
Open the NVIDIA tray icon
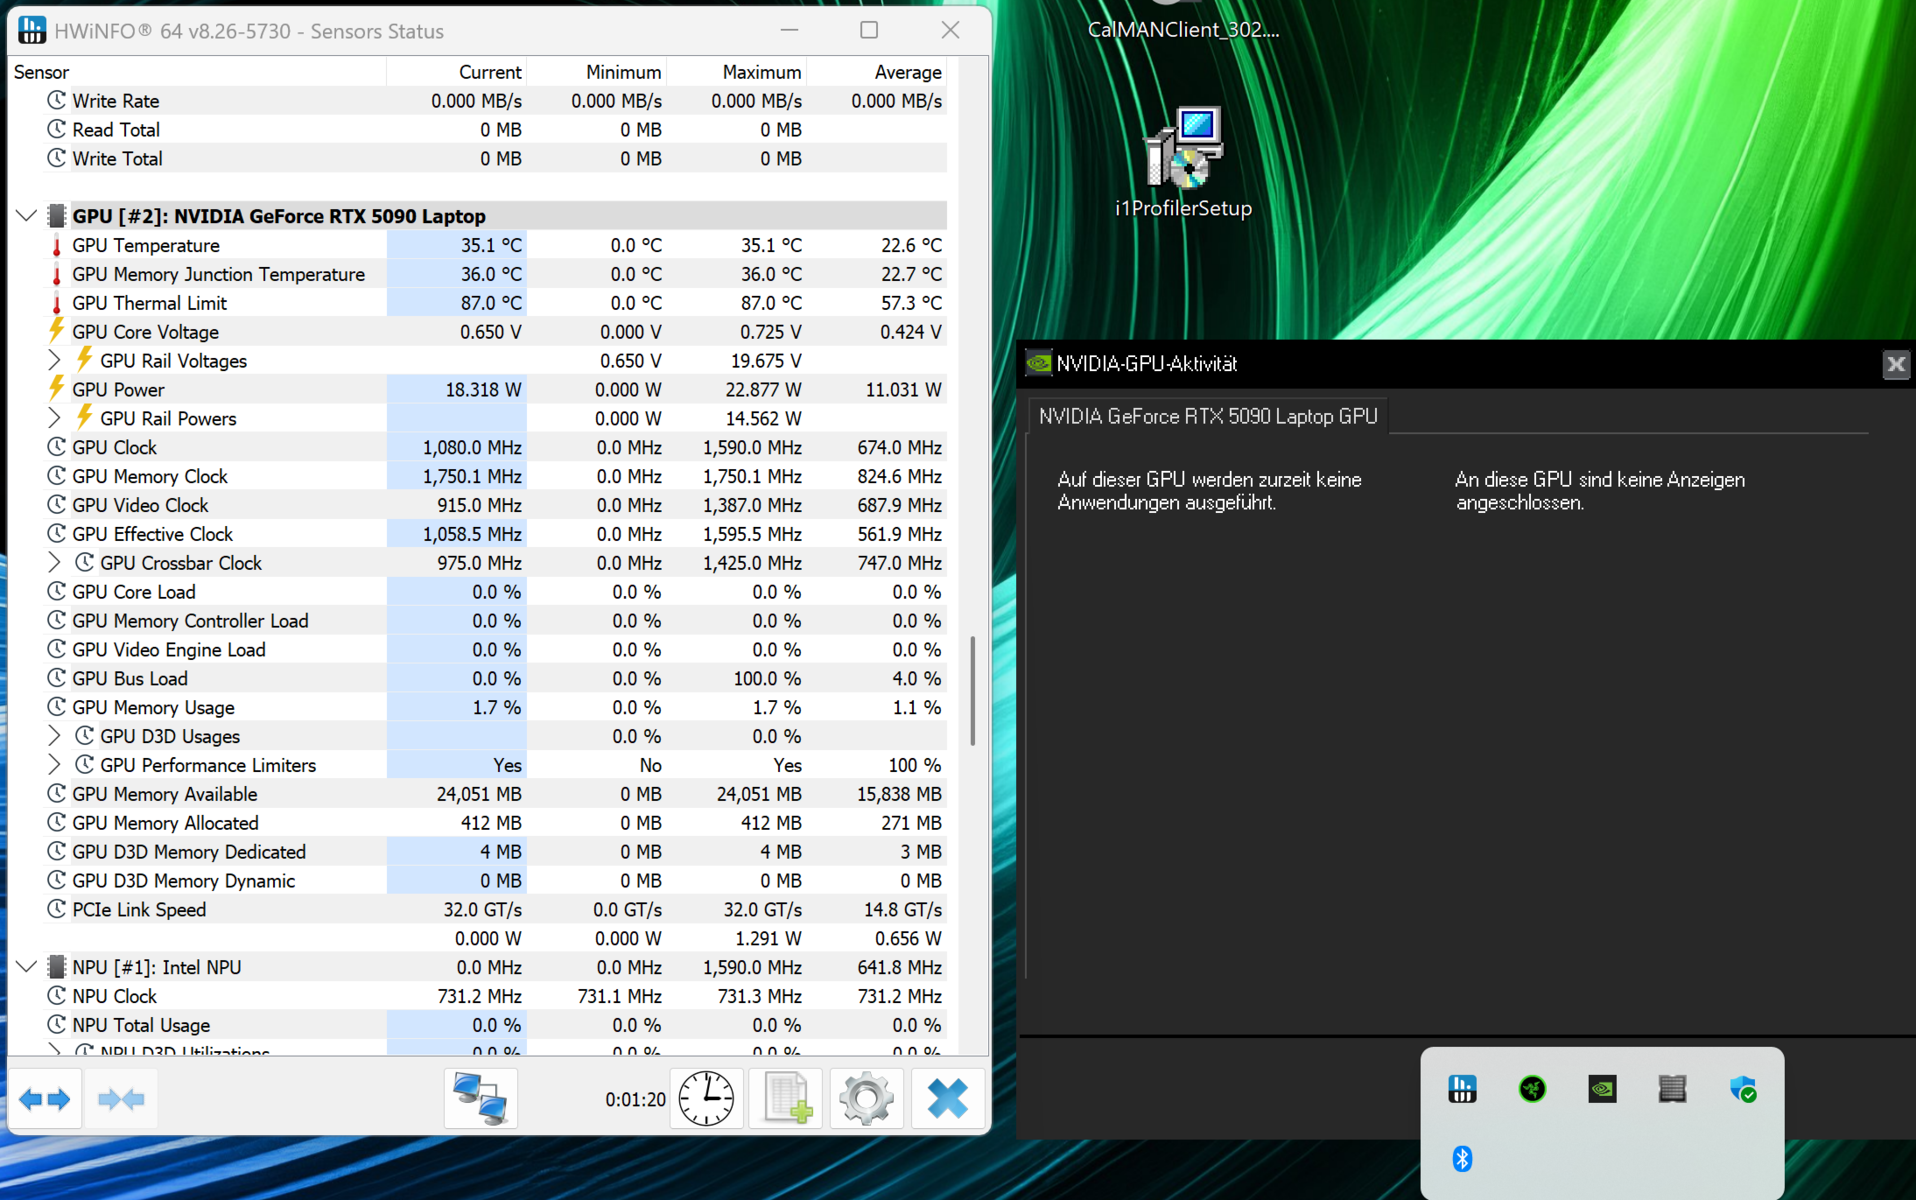pos(1602,1089)
